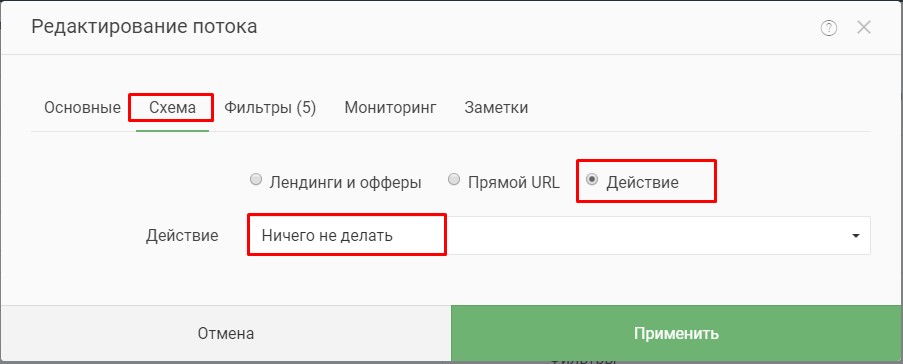Apply changes with the Применить button

pos(676,333)
